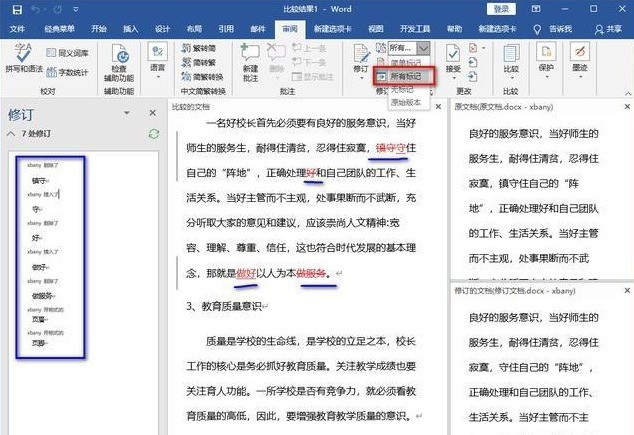Open the markup display combo box arrow
Viewport: 634px width, 435px height.
click(423, 48)
